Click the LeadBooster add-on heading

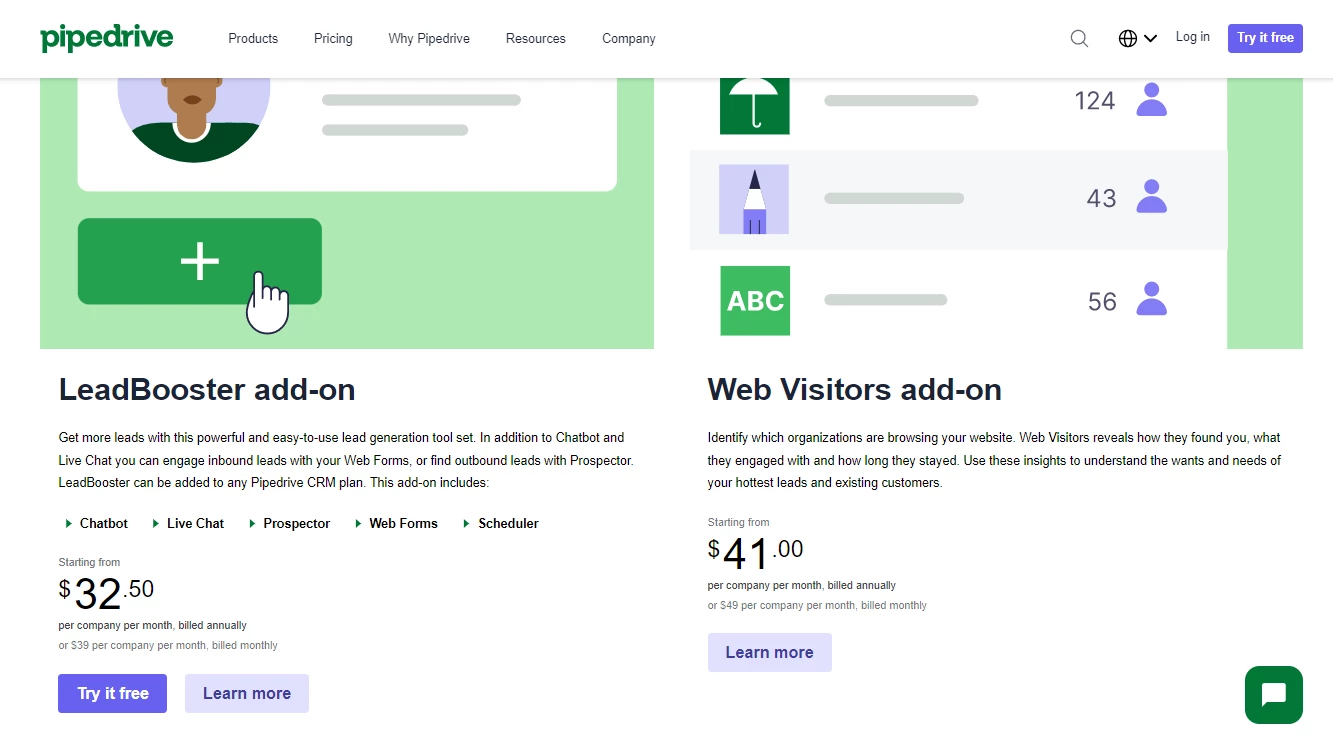click(207, 389)
